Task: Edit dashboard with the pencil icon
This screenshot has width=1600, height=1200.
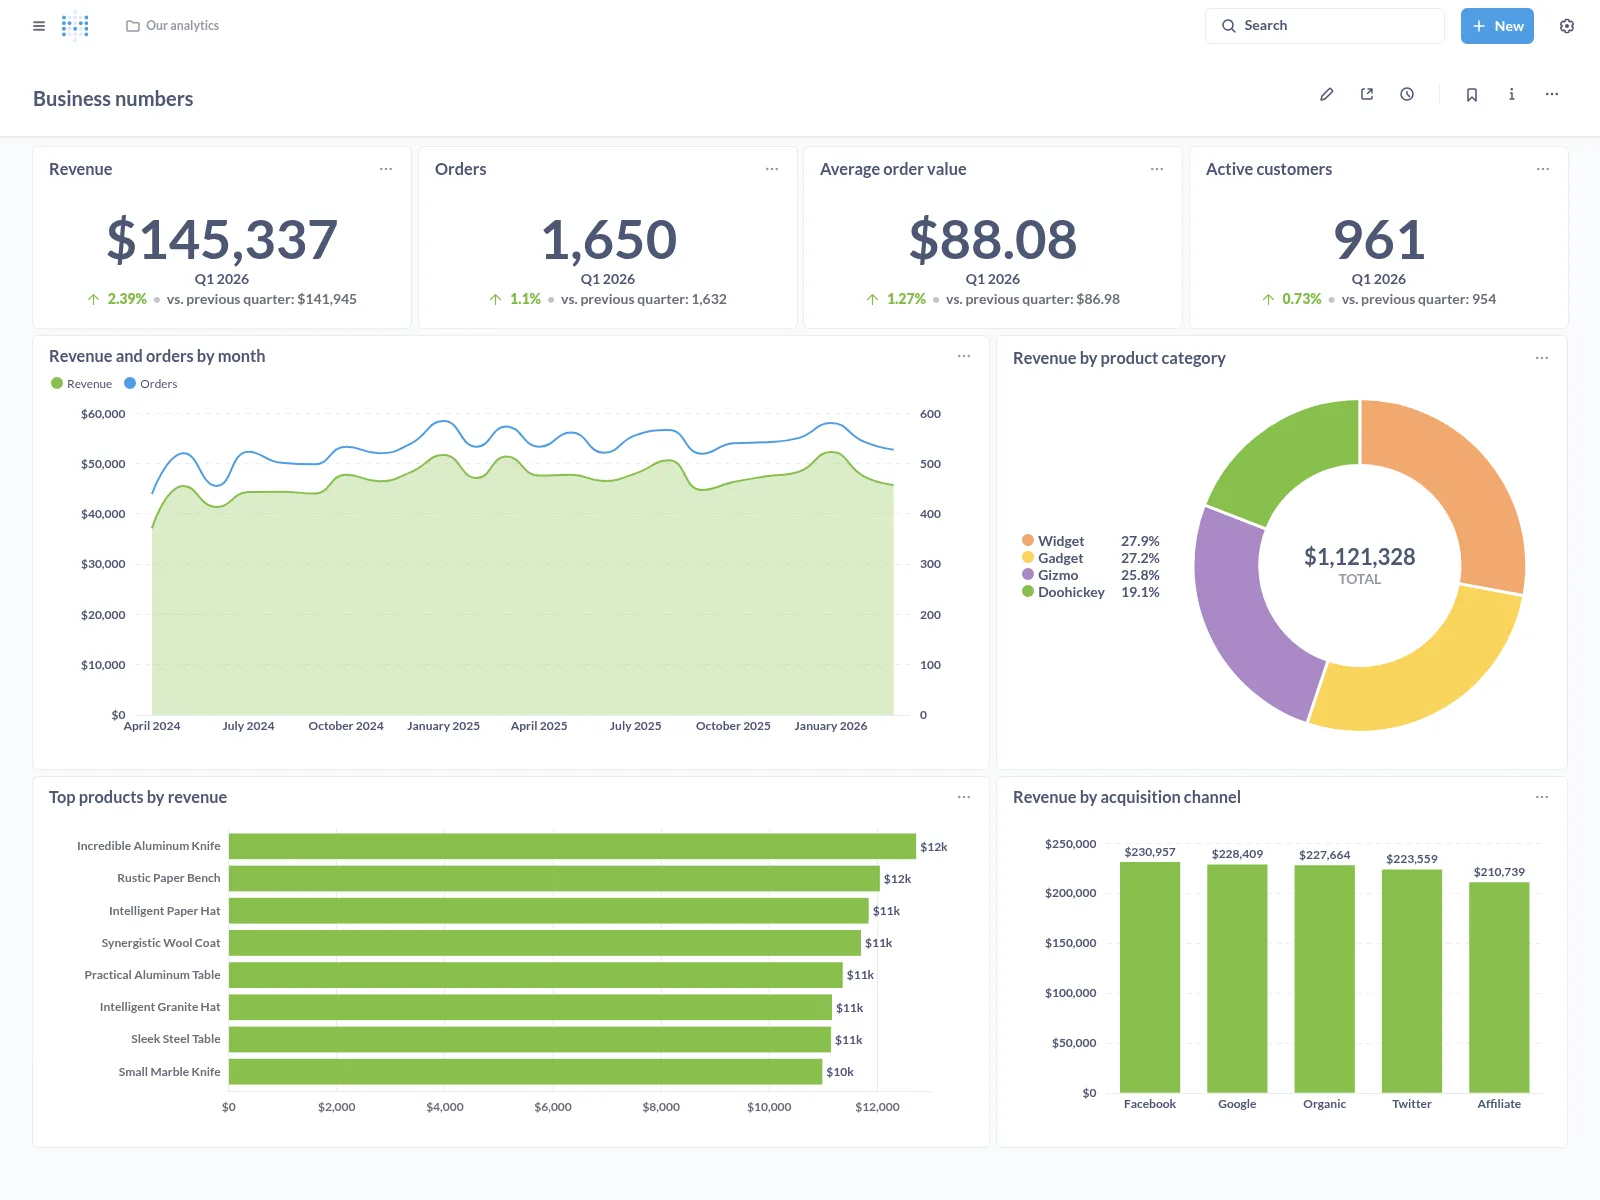Action: pos(1327,94)
